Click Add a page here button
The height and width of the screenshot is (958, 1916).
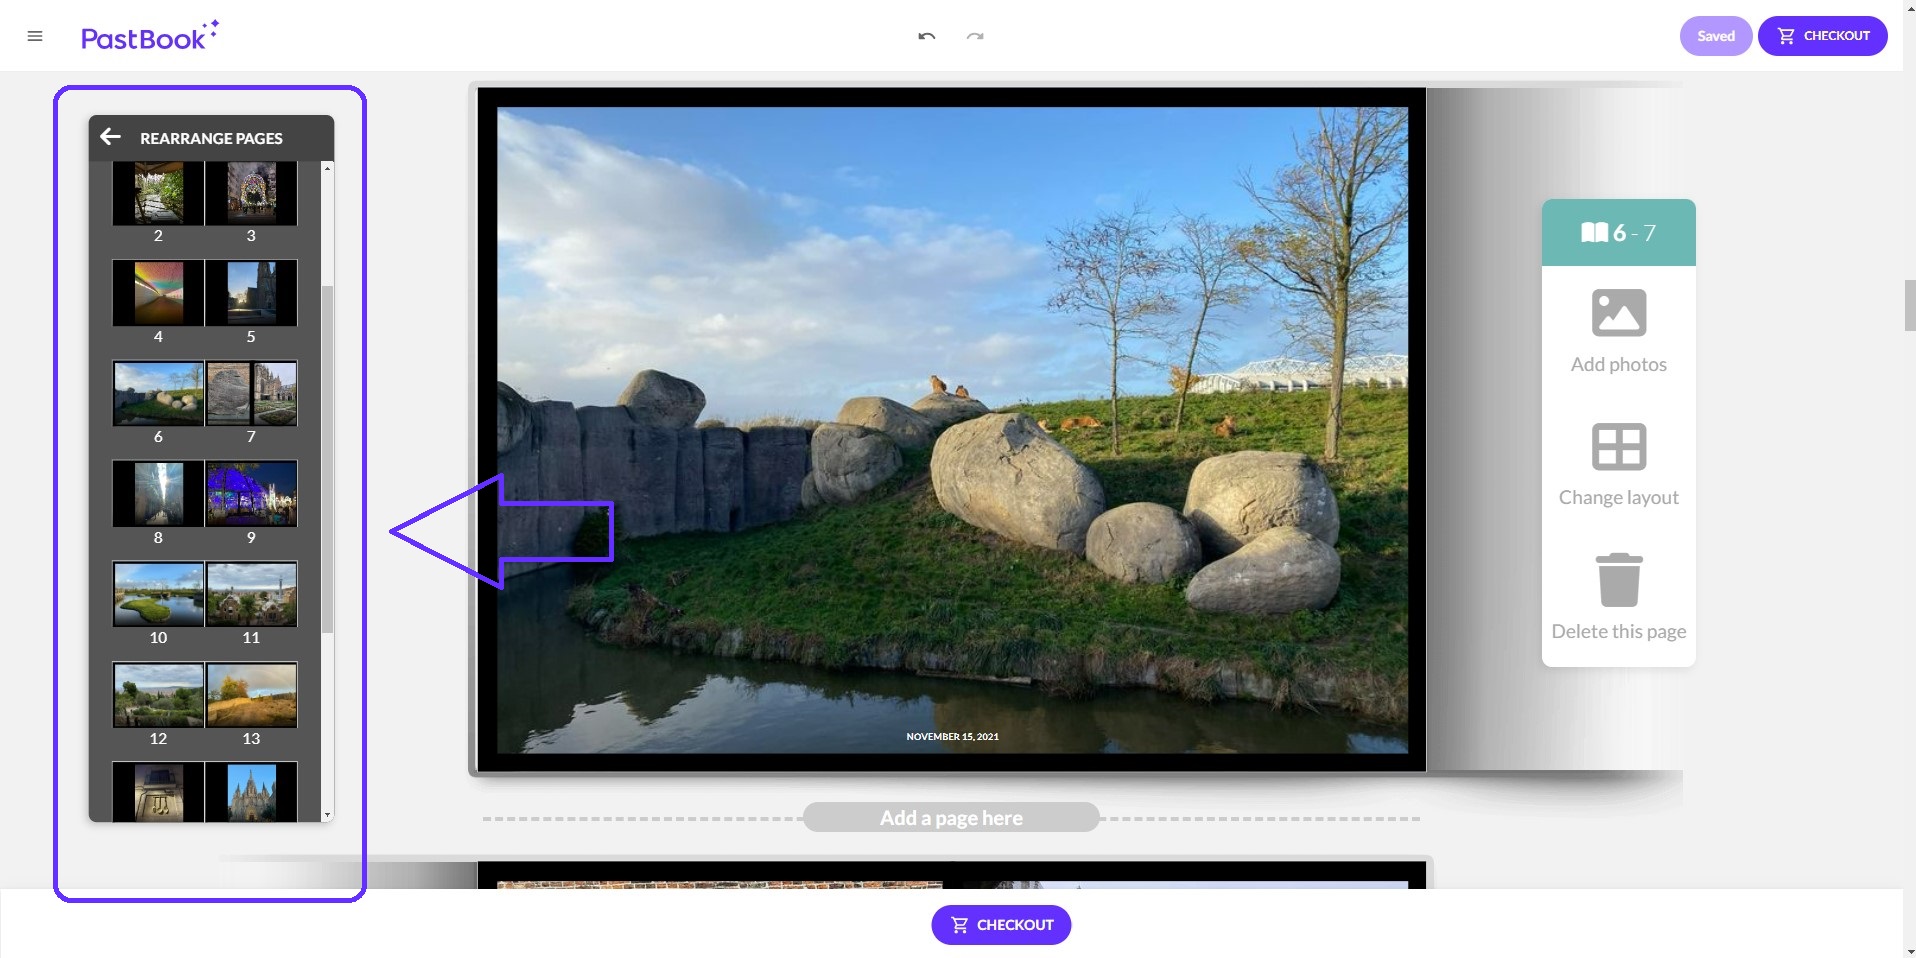(x=951, y=817)
